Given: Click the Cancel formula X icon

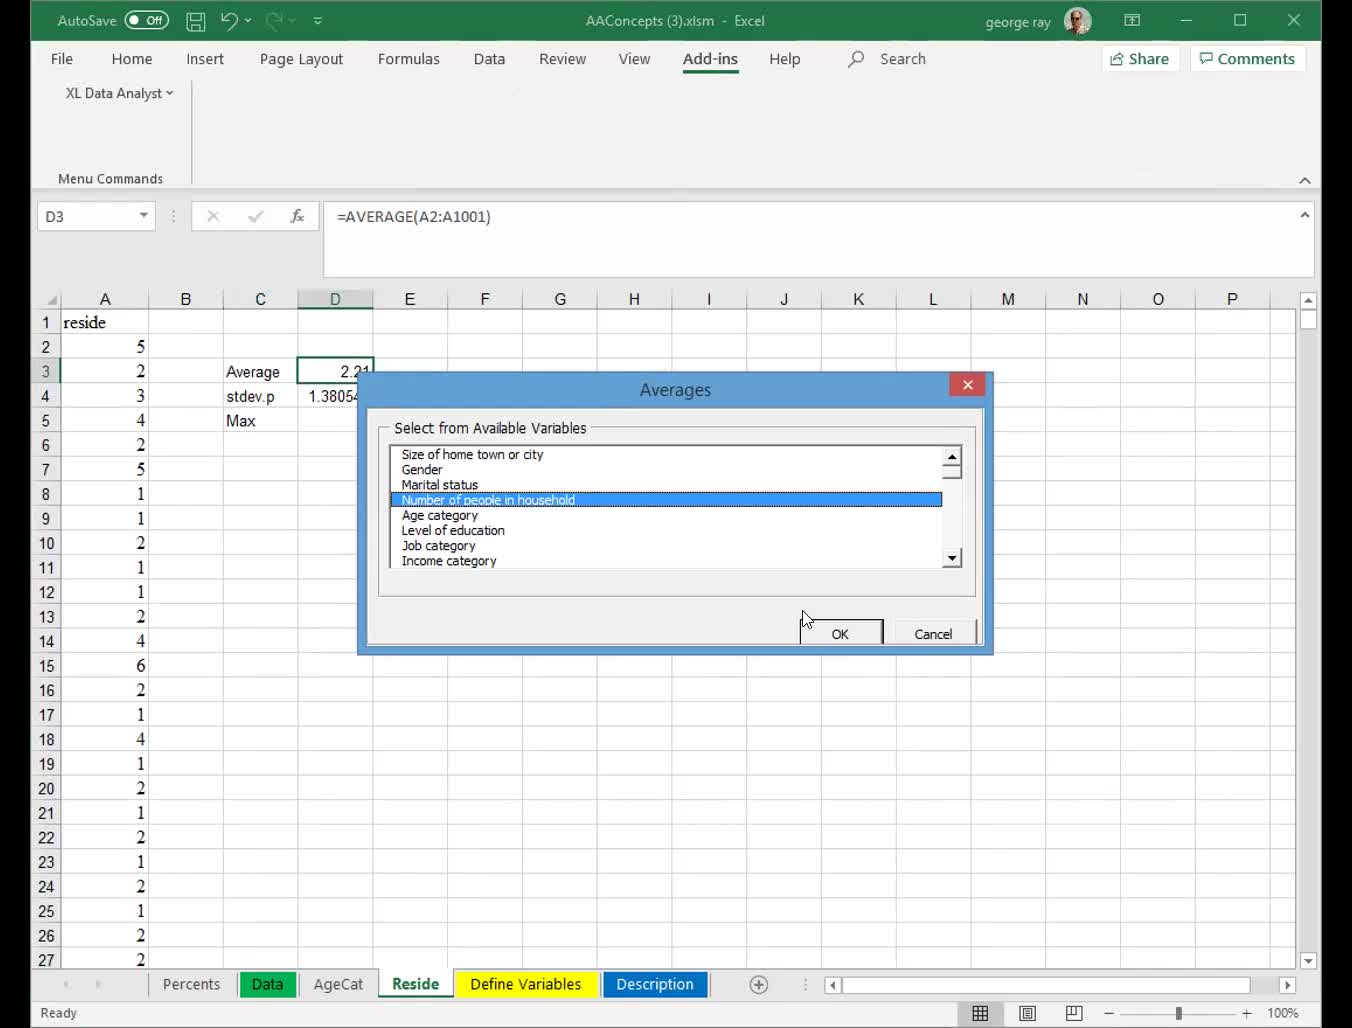Looking at the screenshot, I should point(213,216).
